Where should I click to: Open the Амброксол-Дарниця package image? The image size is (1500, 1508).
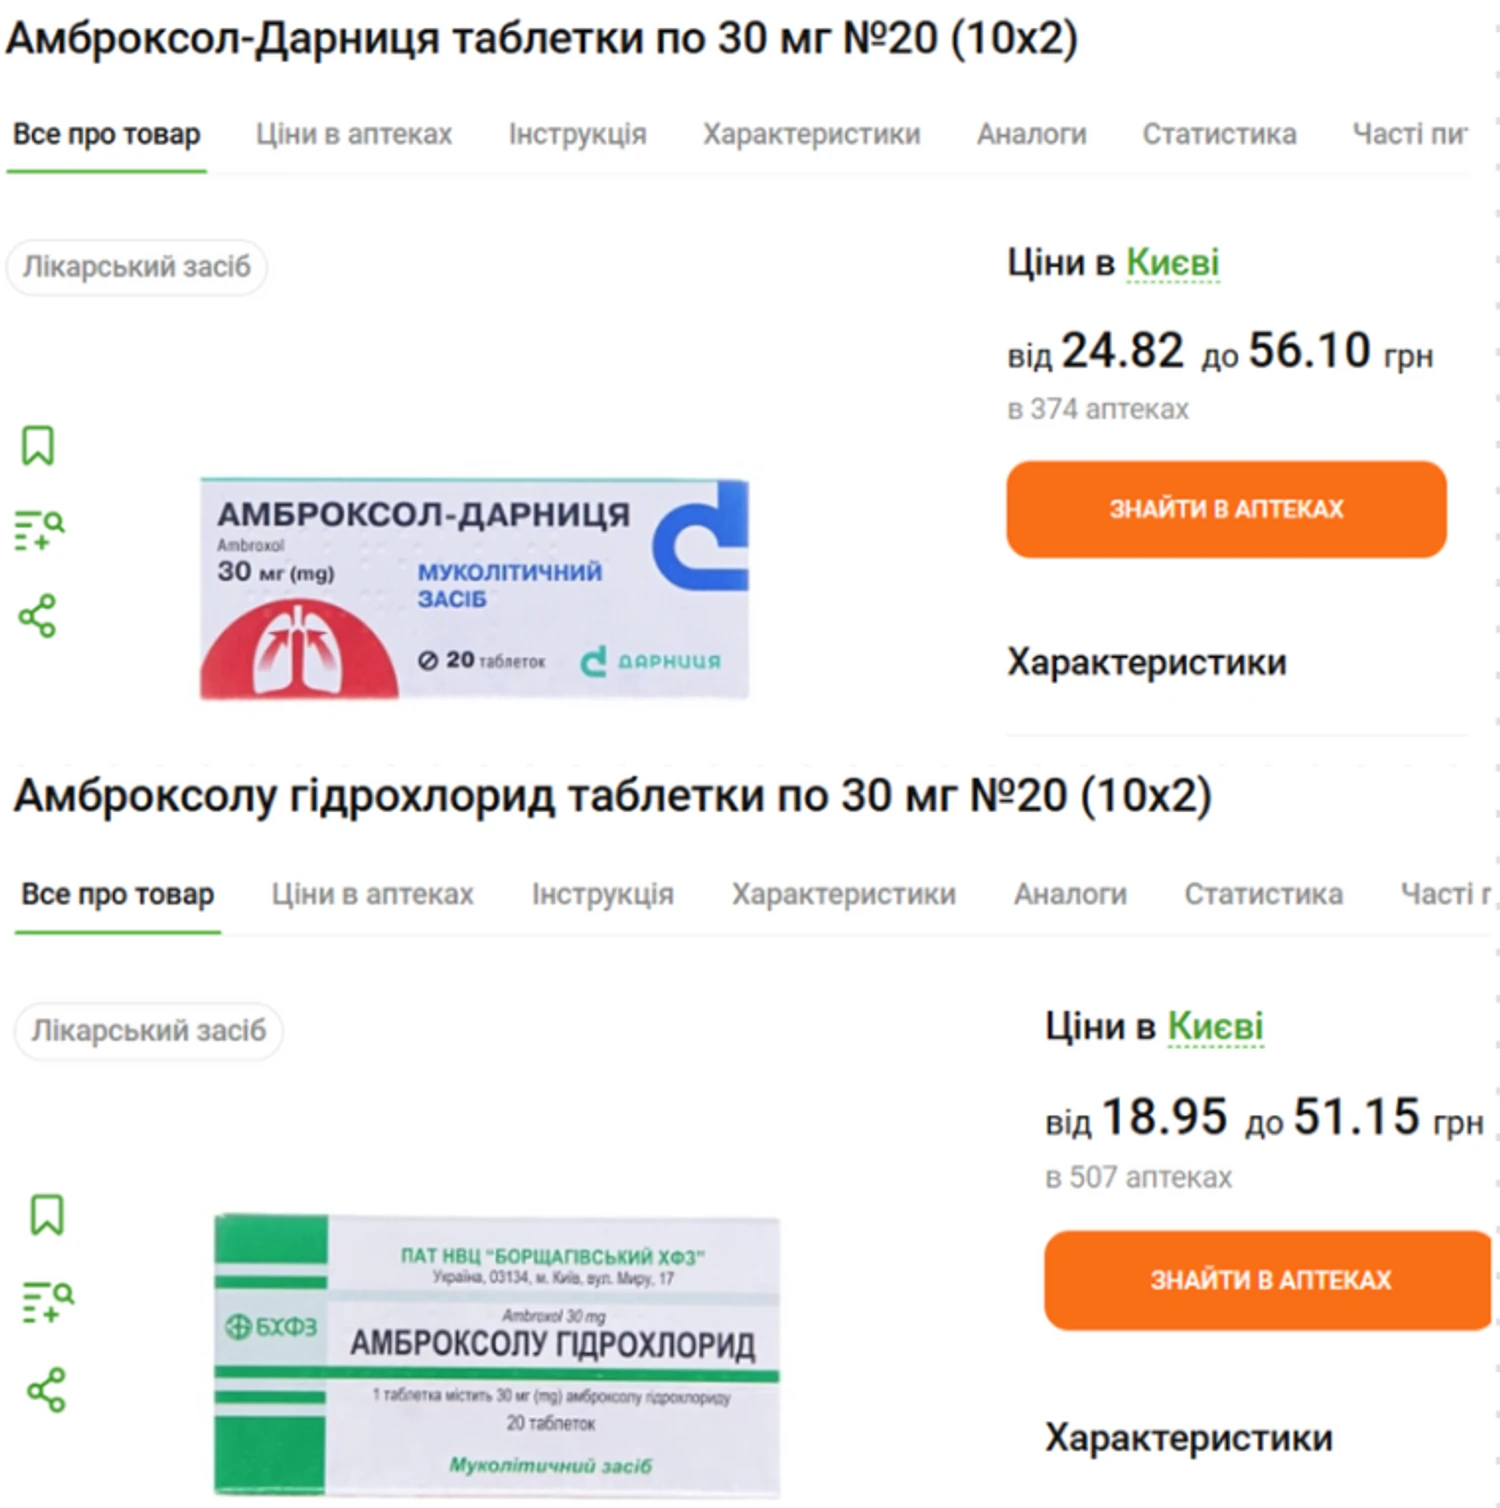474,588
